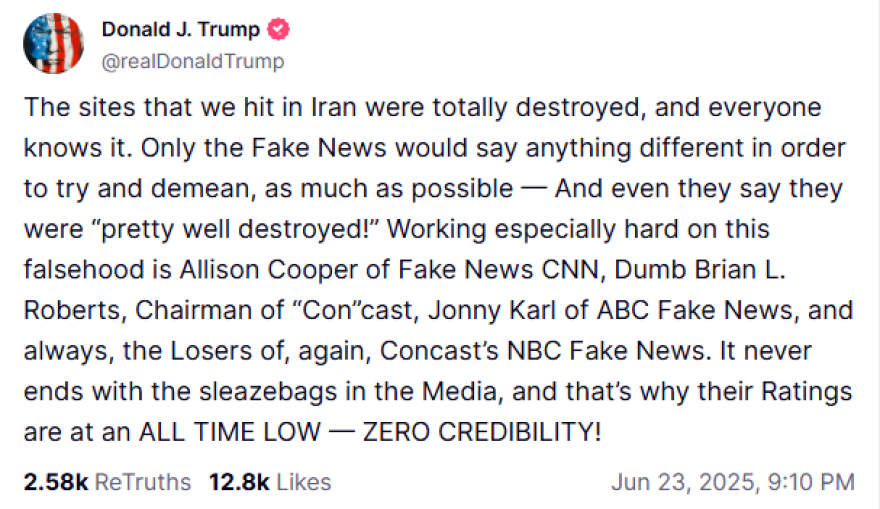Image resolution: width=880 pixels, height=509 pixels.
Task: Show users under the "Likes" label
Action: click(303, 482)
